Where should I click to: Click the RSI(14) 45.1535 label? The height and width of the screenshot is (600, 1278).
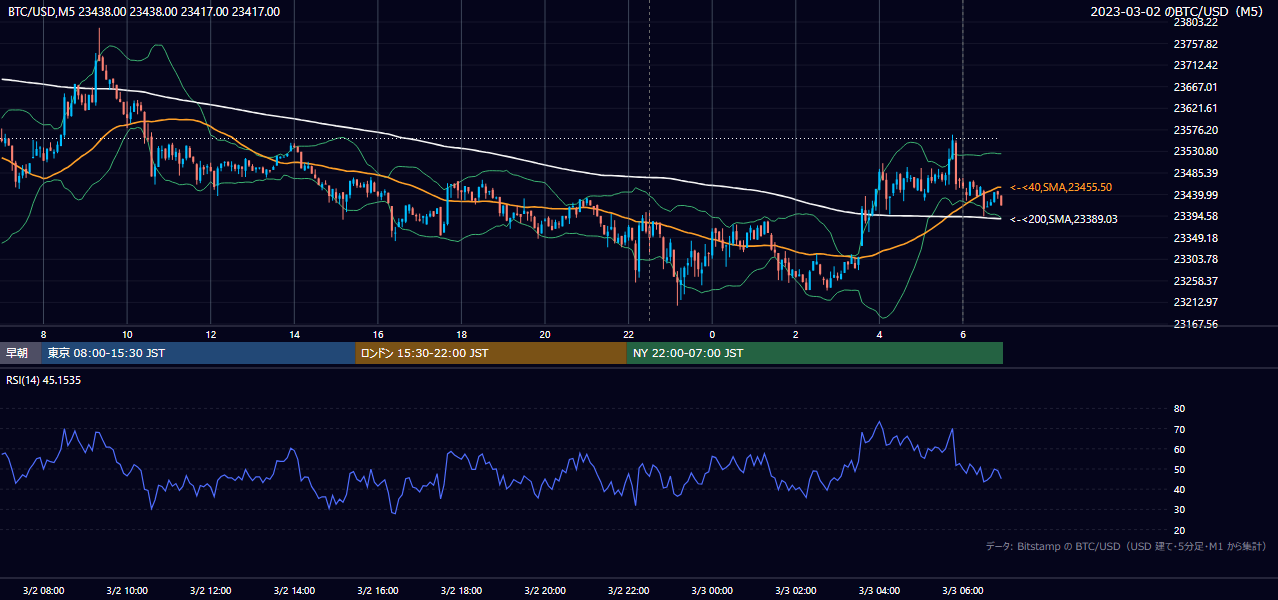click(44, 380)
